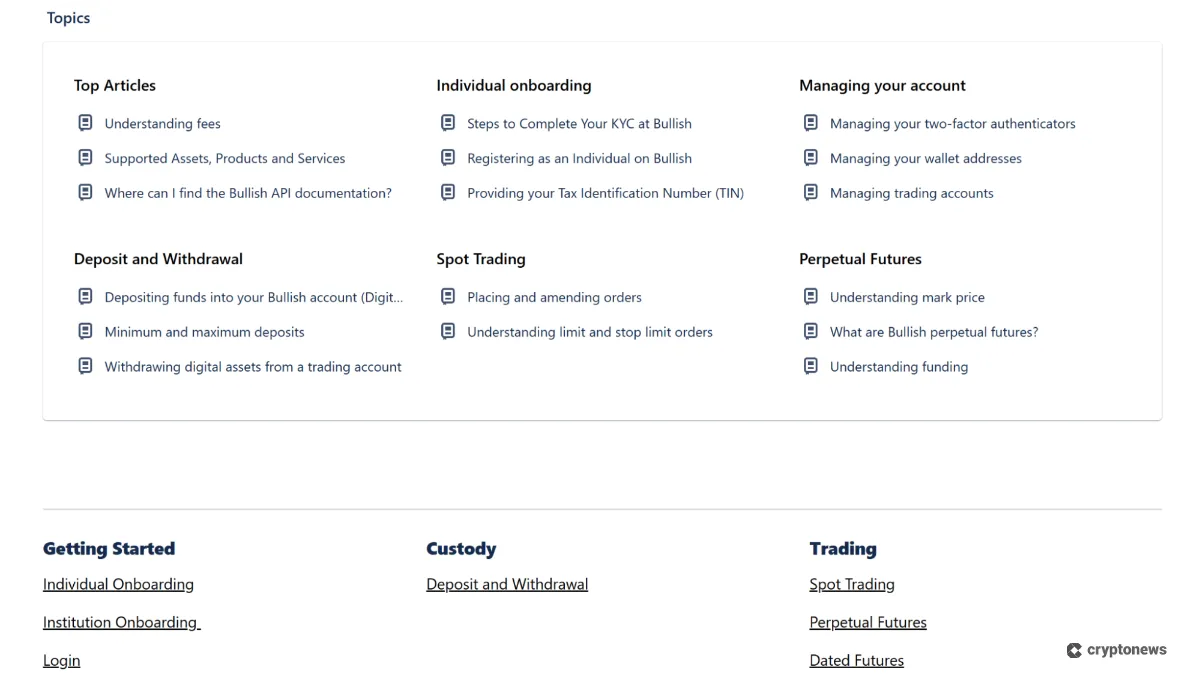The image size is (1200, 688).
Task: Click the icon beside What are Bullish perpetual futures
Action: [x=811, y=332]
